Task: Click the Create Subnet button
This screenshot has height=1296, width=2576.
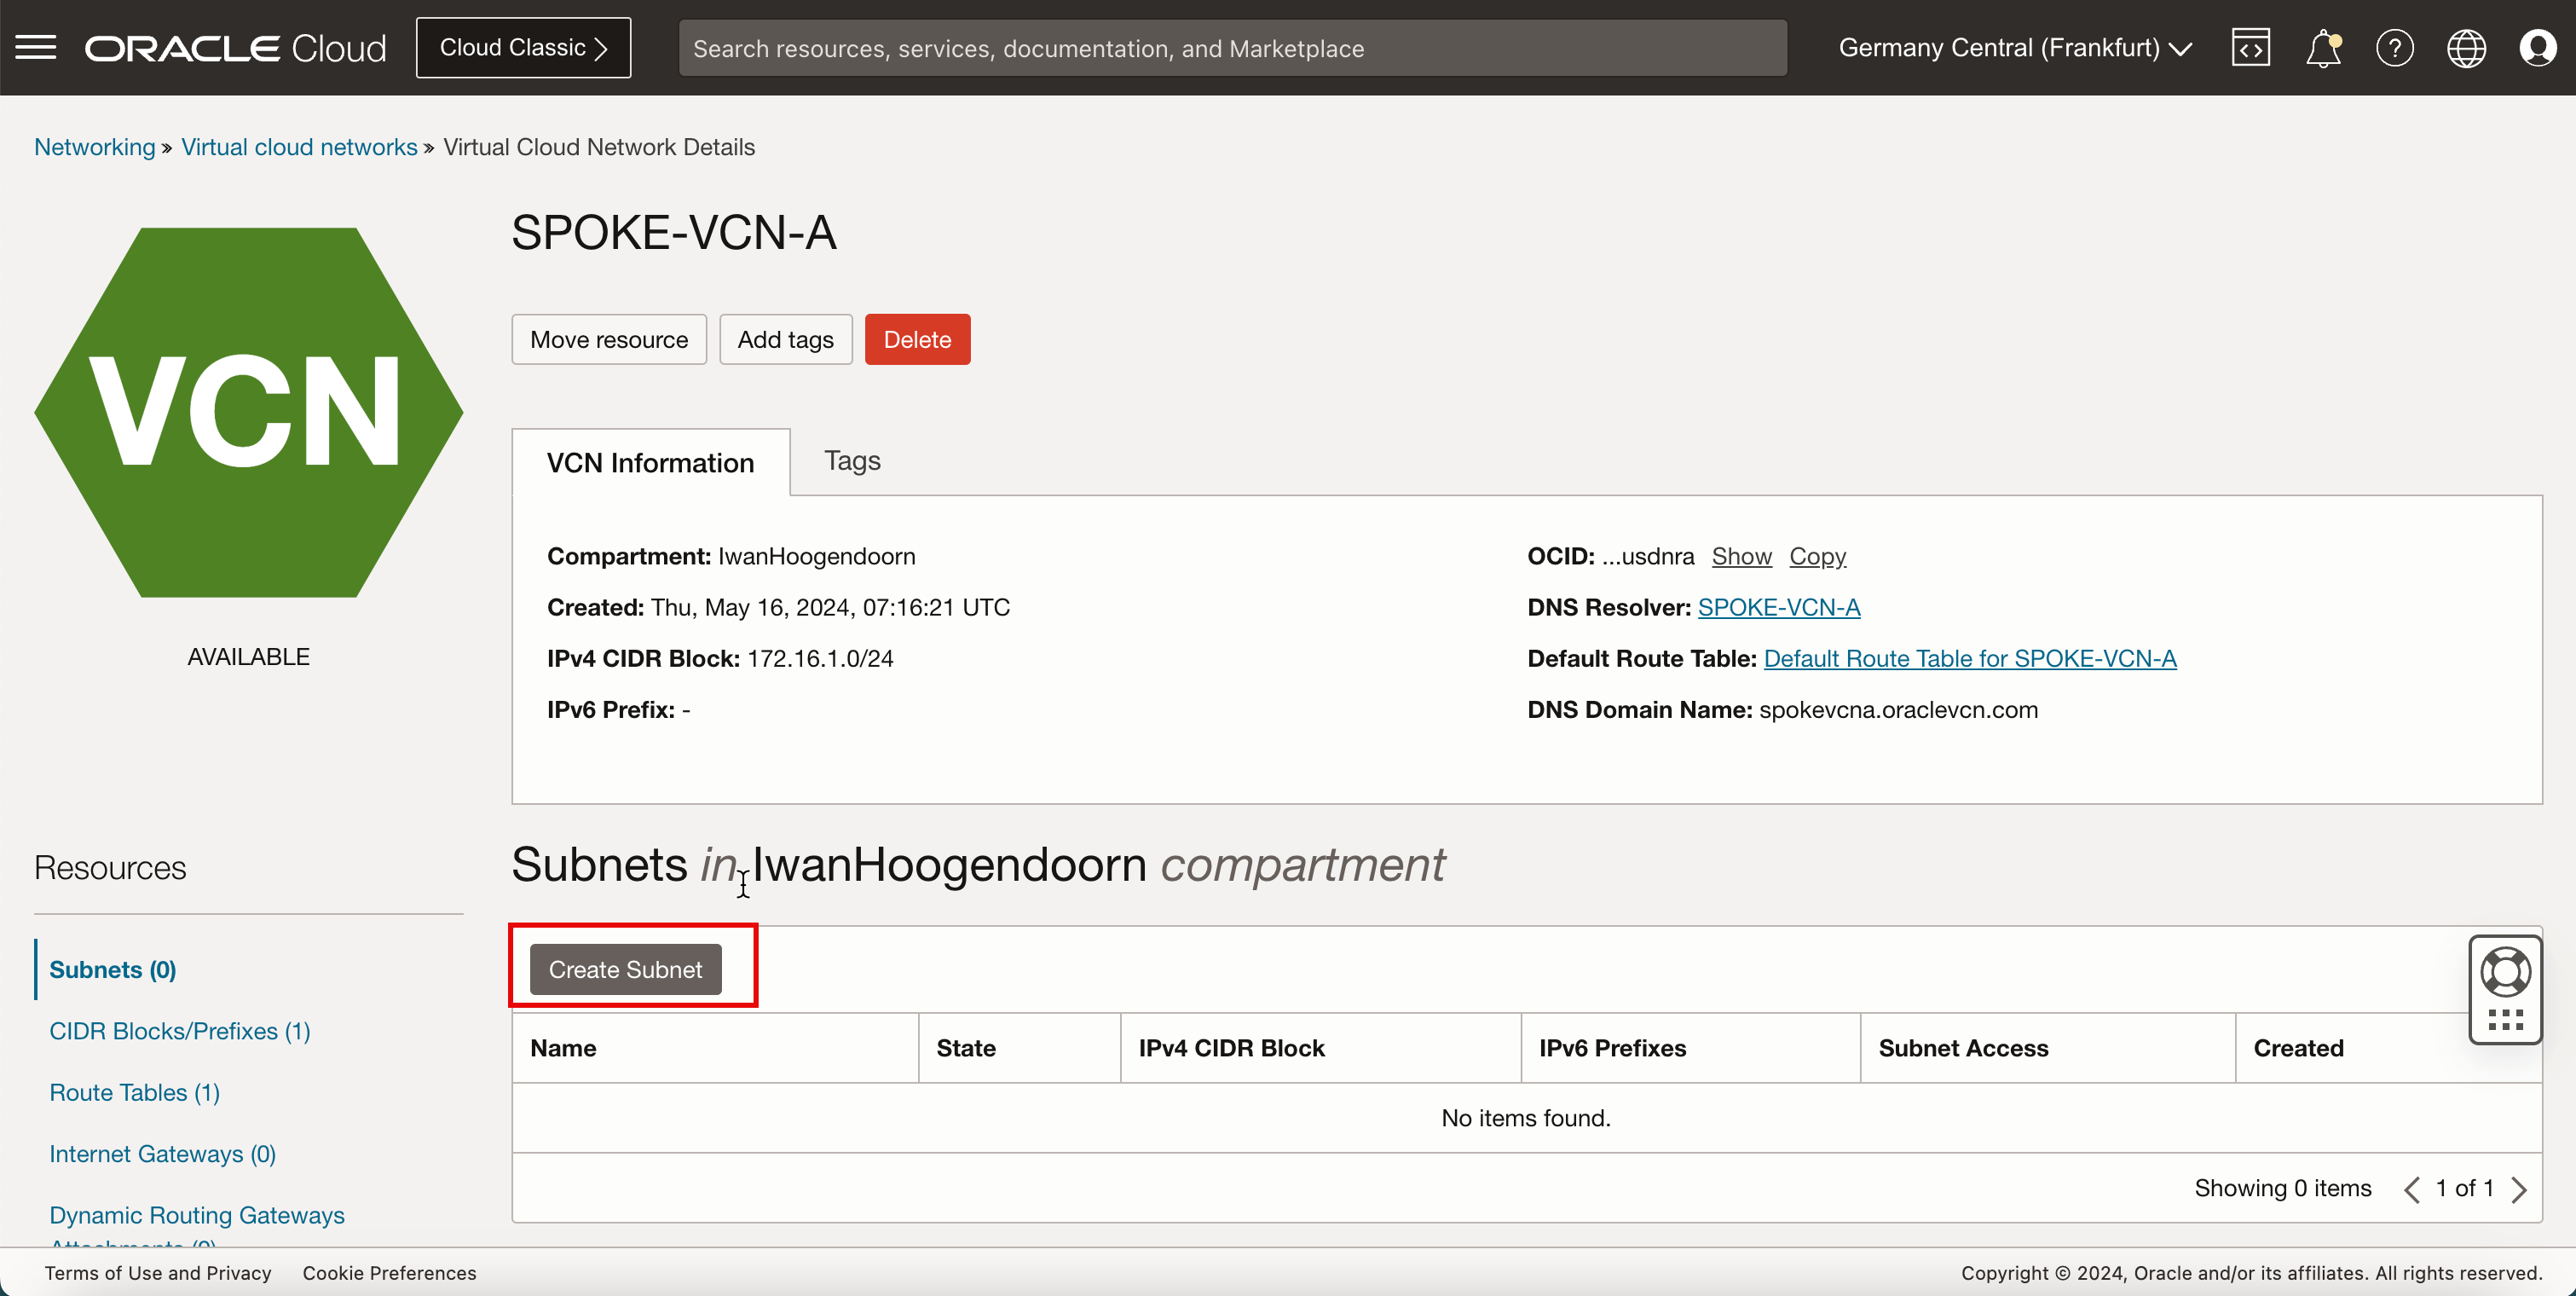Action: [625, 969]
